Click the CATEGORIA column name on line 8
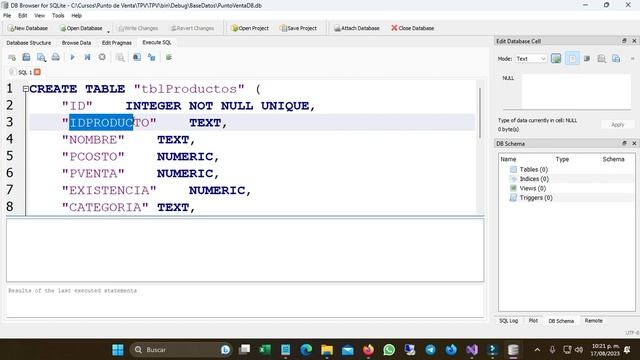 point(105,207)
